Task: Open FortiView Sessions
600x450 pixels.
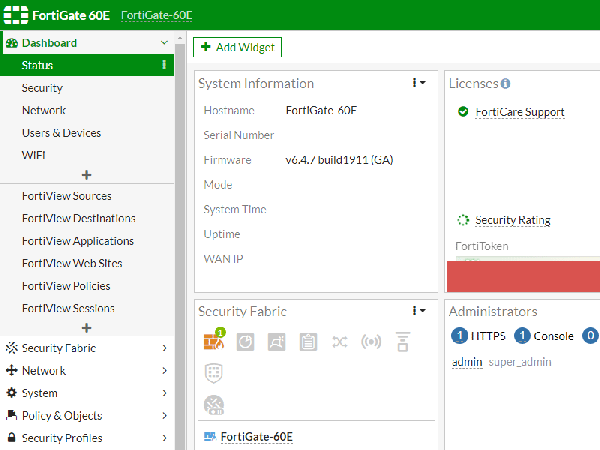Action: (x=68, y=308)
